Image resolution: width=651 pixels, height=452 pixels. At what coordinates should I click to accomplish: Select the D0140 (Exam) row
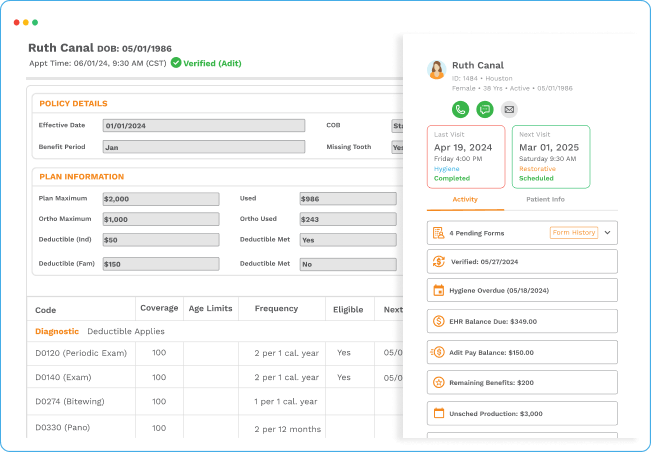215,377
